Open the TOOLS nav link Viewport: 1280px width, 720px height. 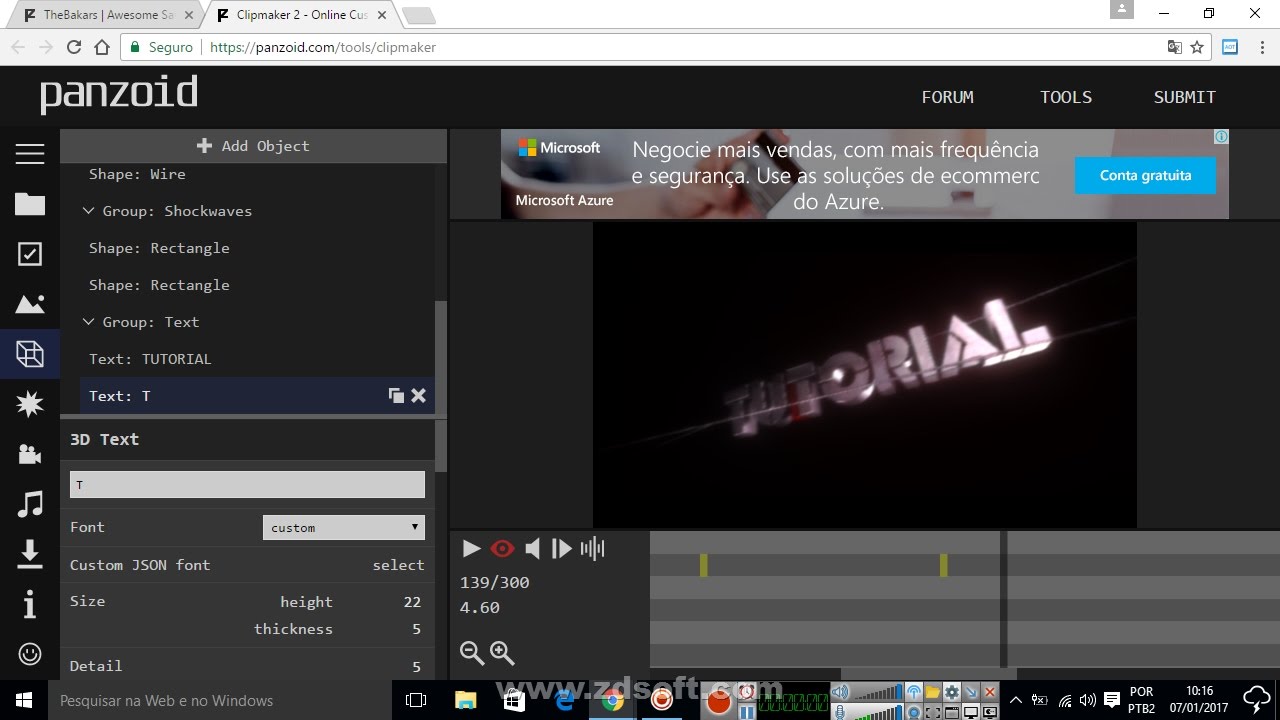click(1066, 97)
